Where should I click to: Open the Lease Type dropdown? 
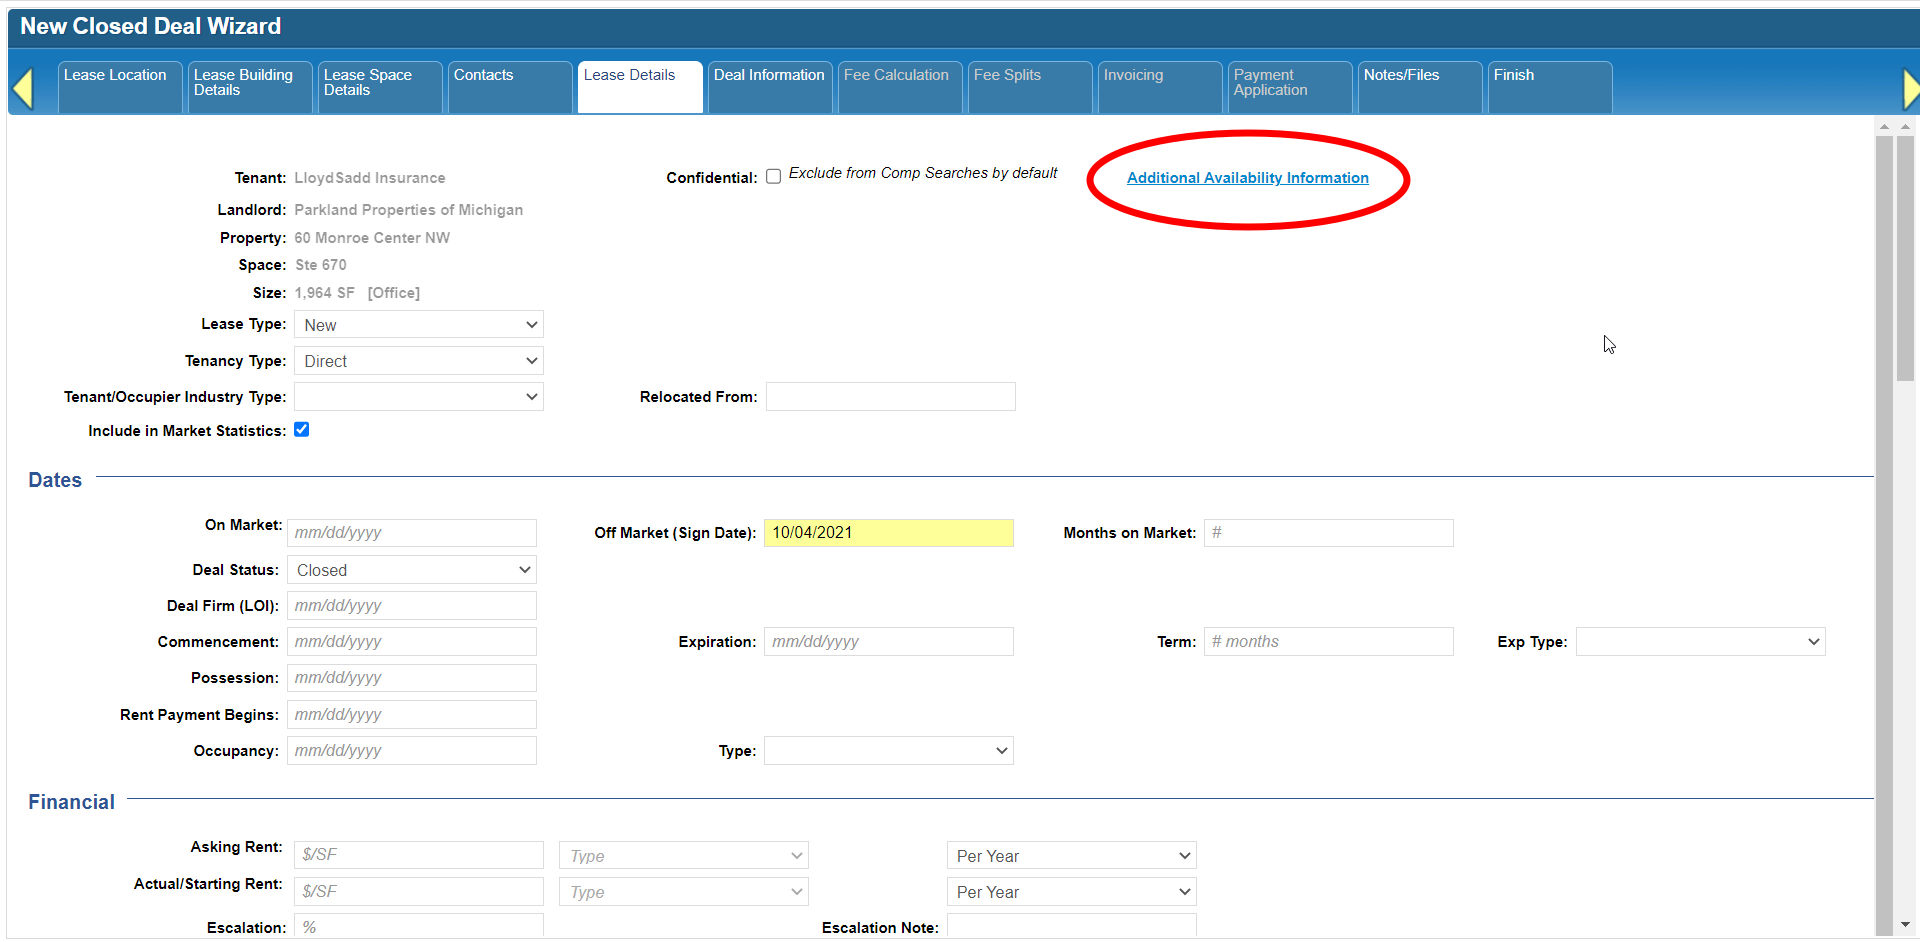coord(418,325)
